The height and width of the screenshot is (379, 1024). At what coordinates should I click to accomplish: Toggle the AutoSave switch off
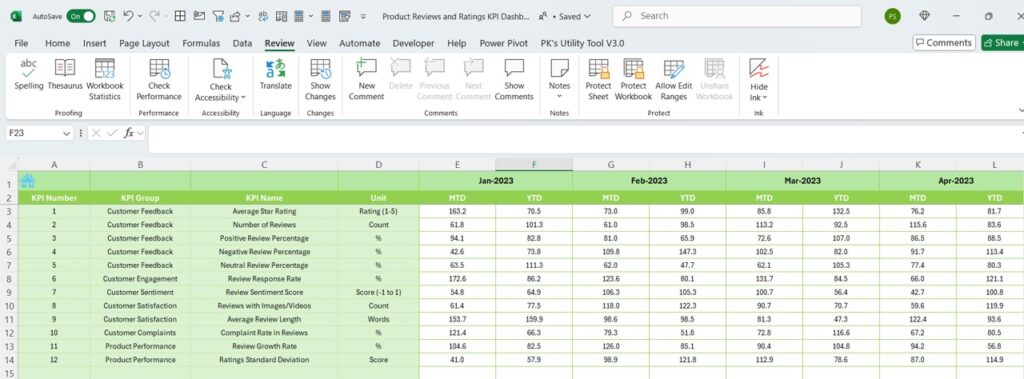tap(81, 16)
